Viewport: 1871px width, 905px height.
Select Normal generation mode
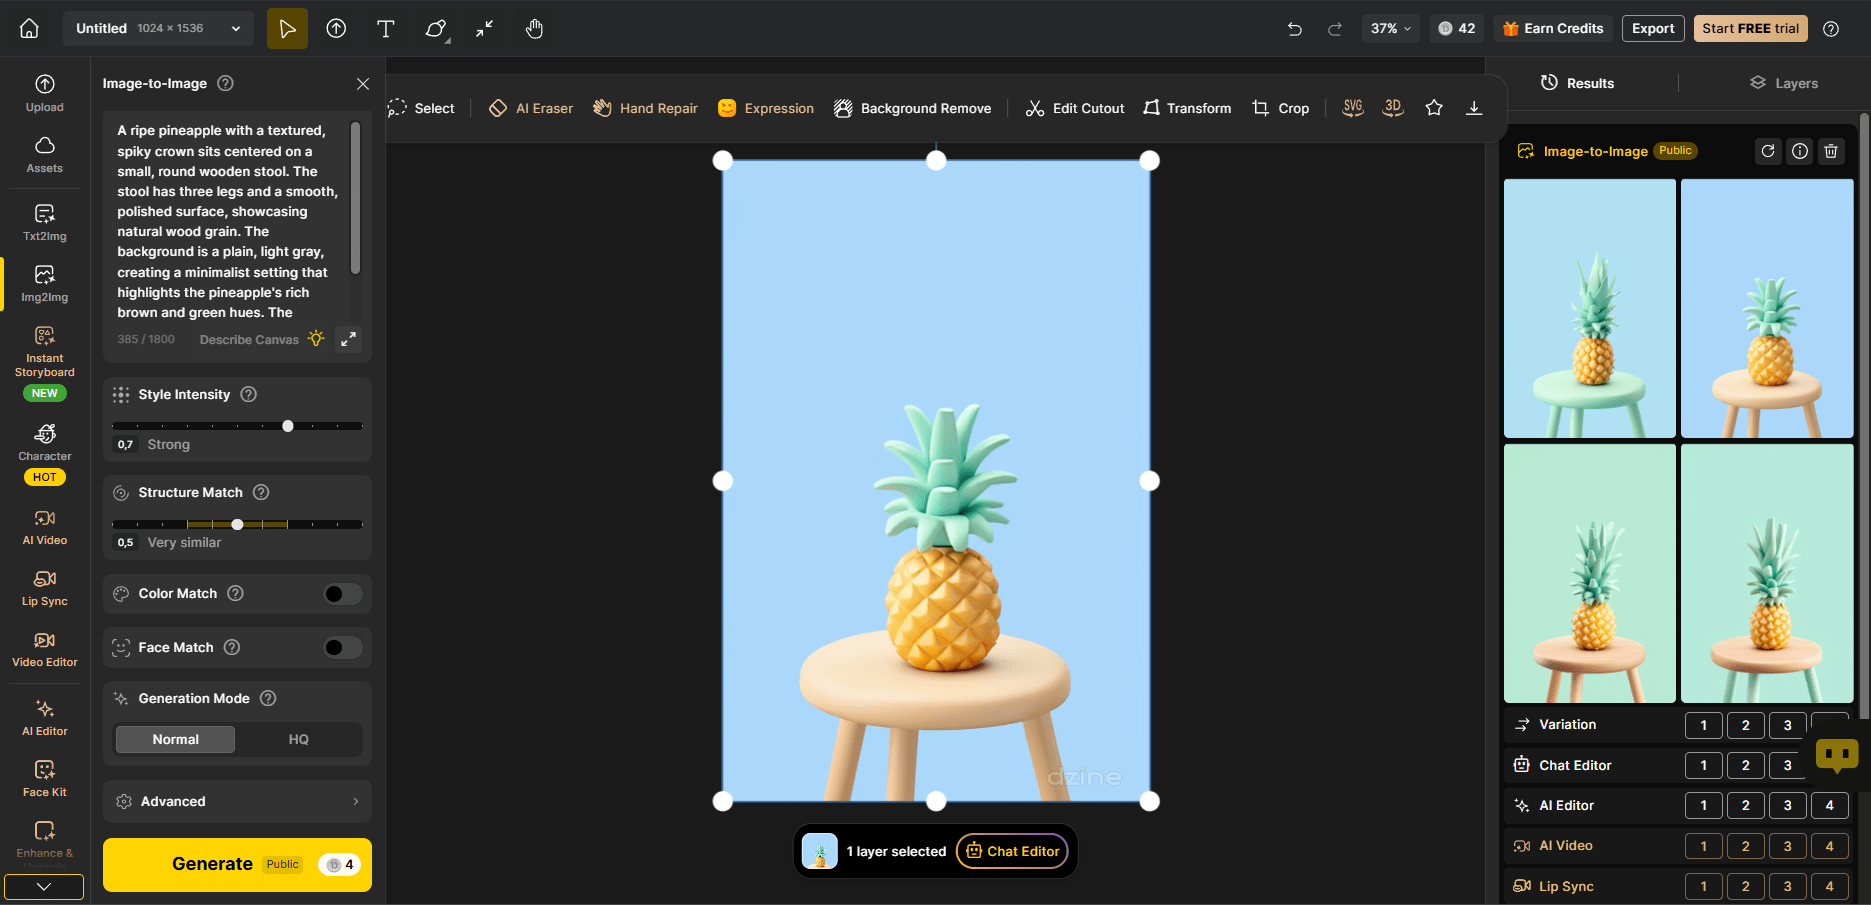click(176, 739)
